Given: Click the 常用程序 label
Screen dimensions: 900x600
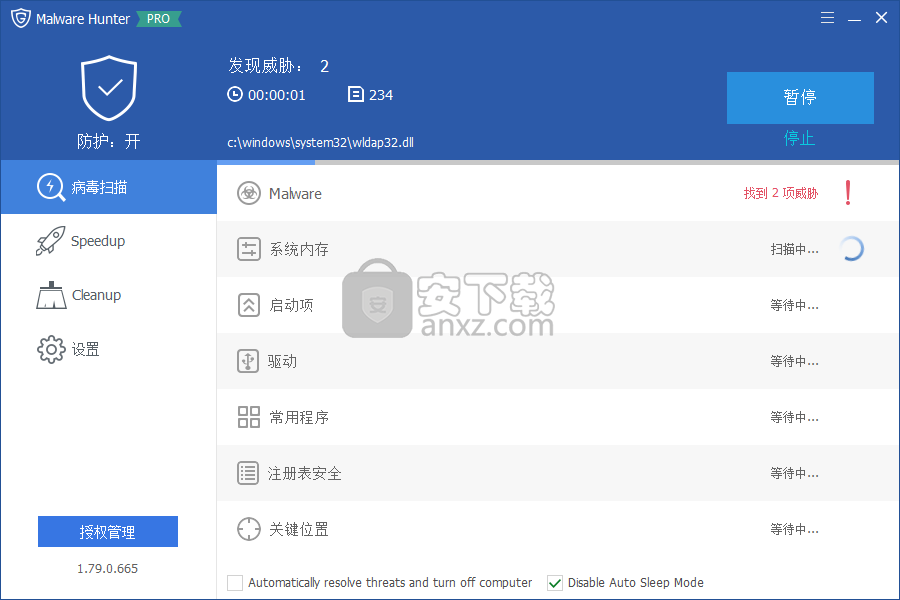Looking at the screenshot, I should pyautogui.click(x=299, y=417).
